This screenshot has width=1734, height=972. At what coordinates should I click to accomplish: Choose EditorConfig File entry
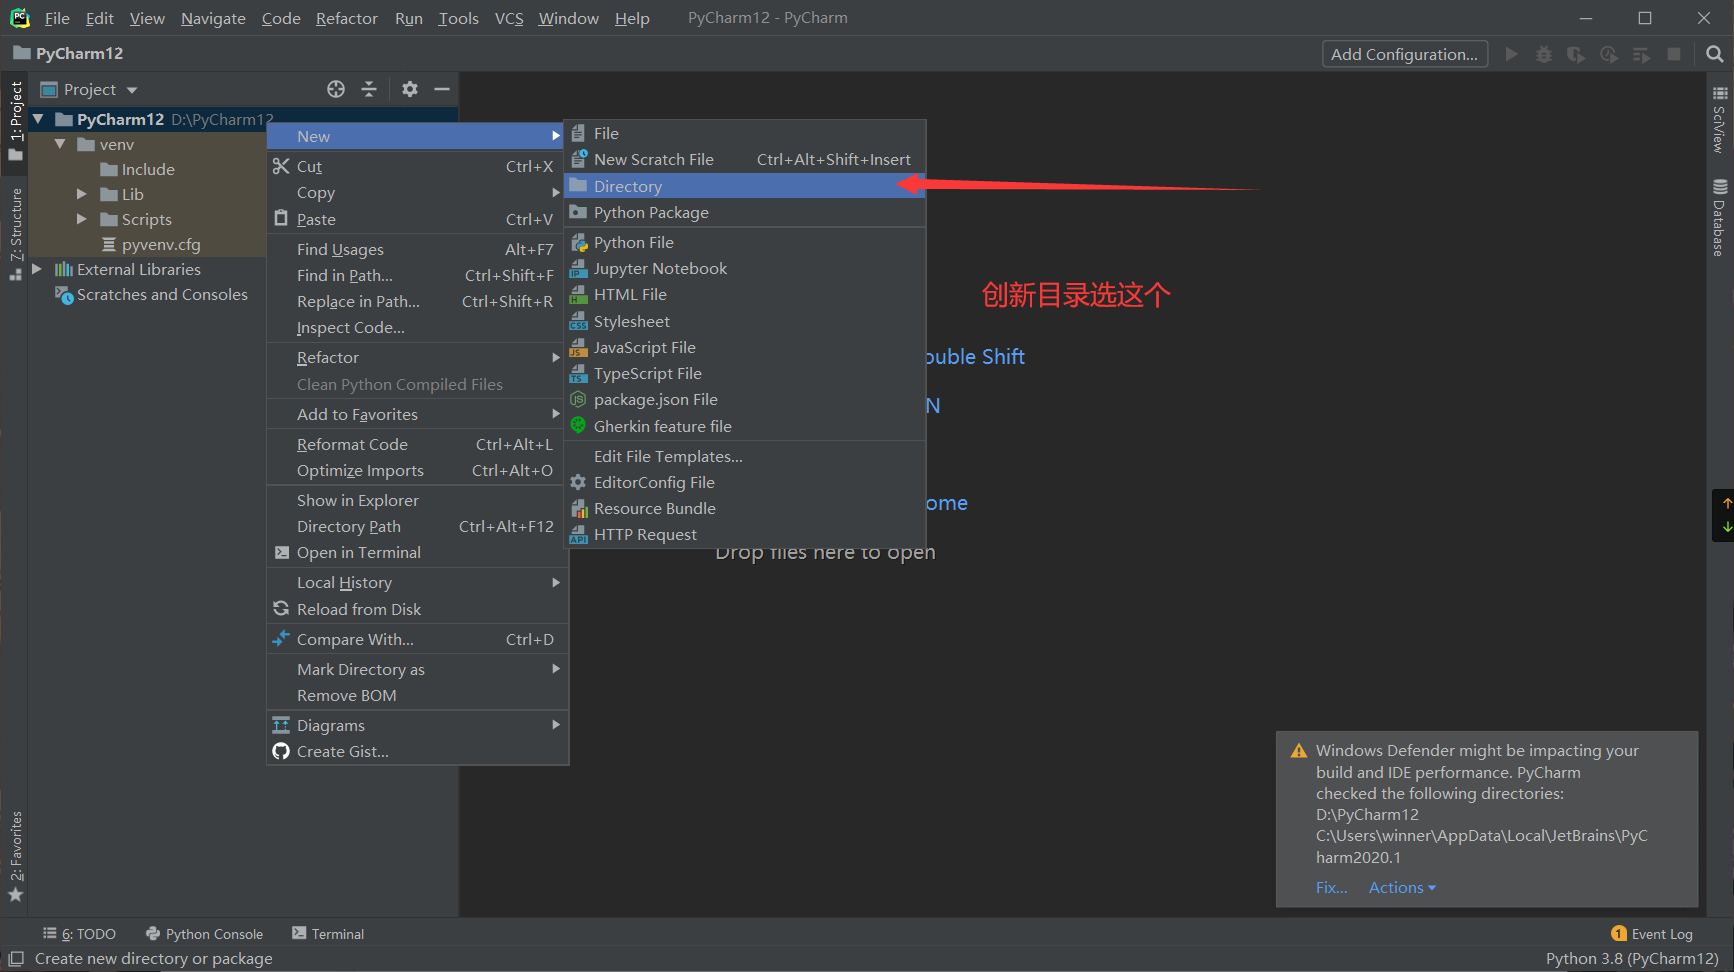point(744,483)
